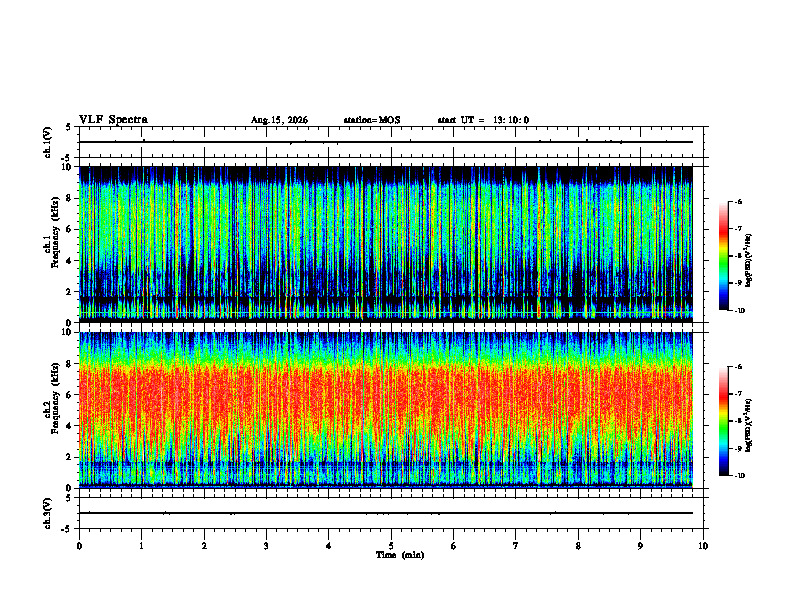Screen dimensions: 792x612
Task: Click the "5" tick label on the ch.1(V) axis
Action: point(70,127)
